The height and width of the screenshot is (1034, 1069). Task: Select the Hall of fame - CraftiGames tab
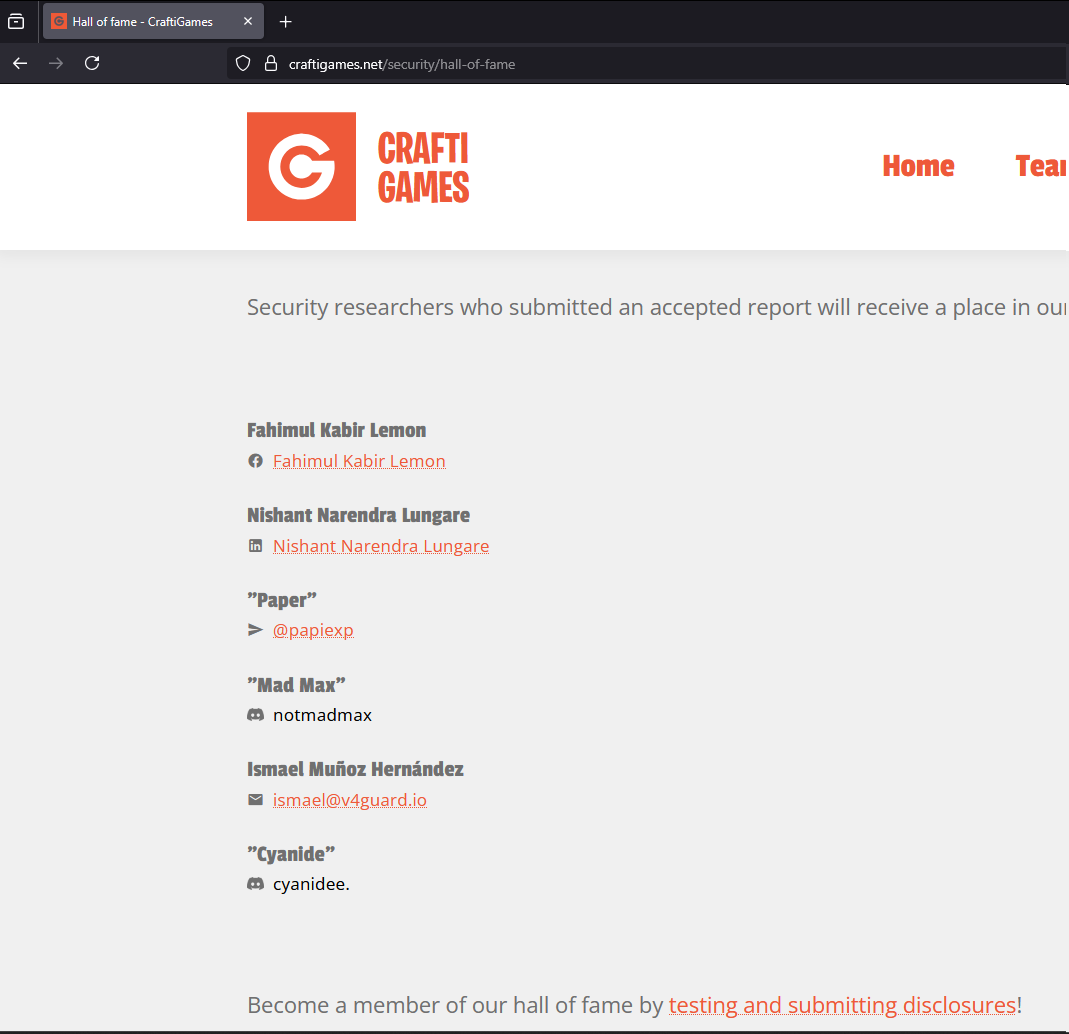tap(142, 21)
